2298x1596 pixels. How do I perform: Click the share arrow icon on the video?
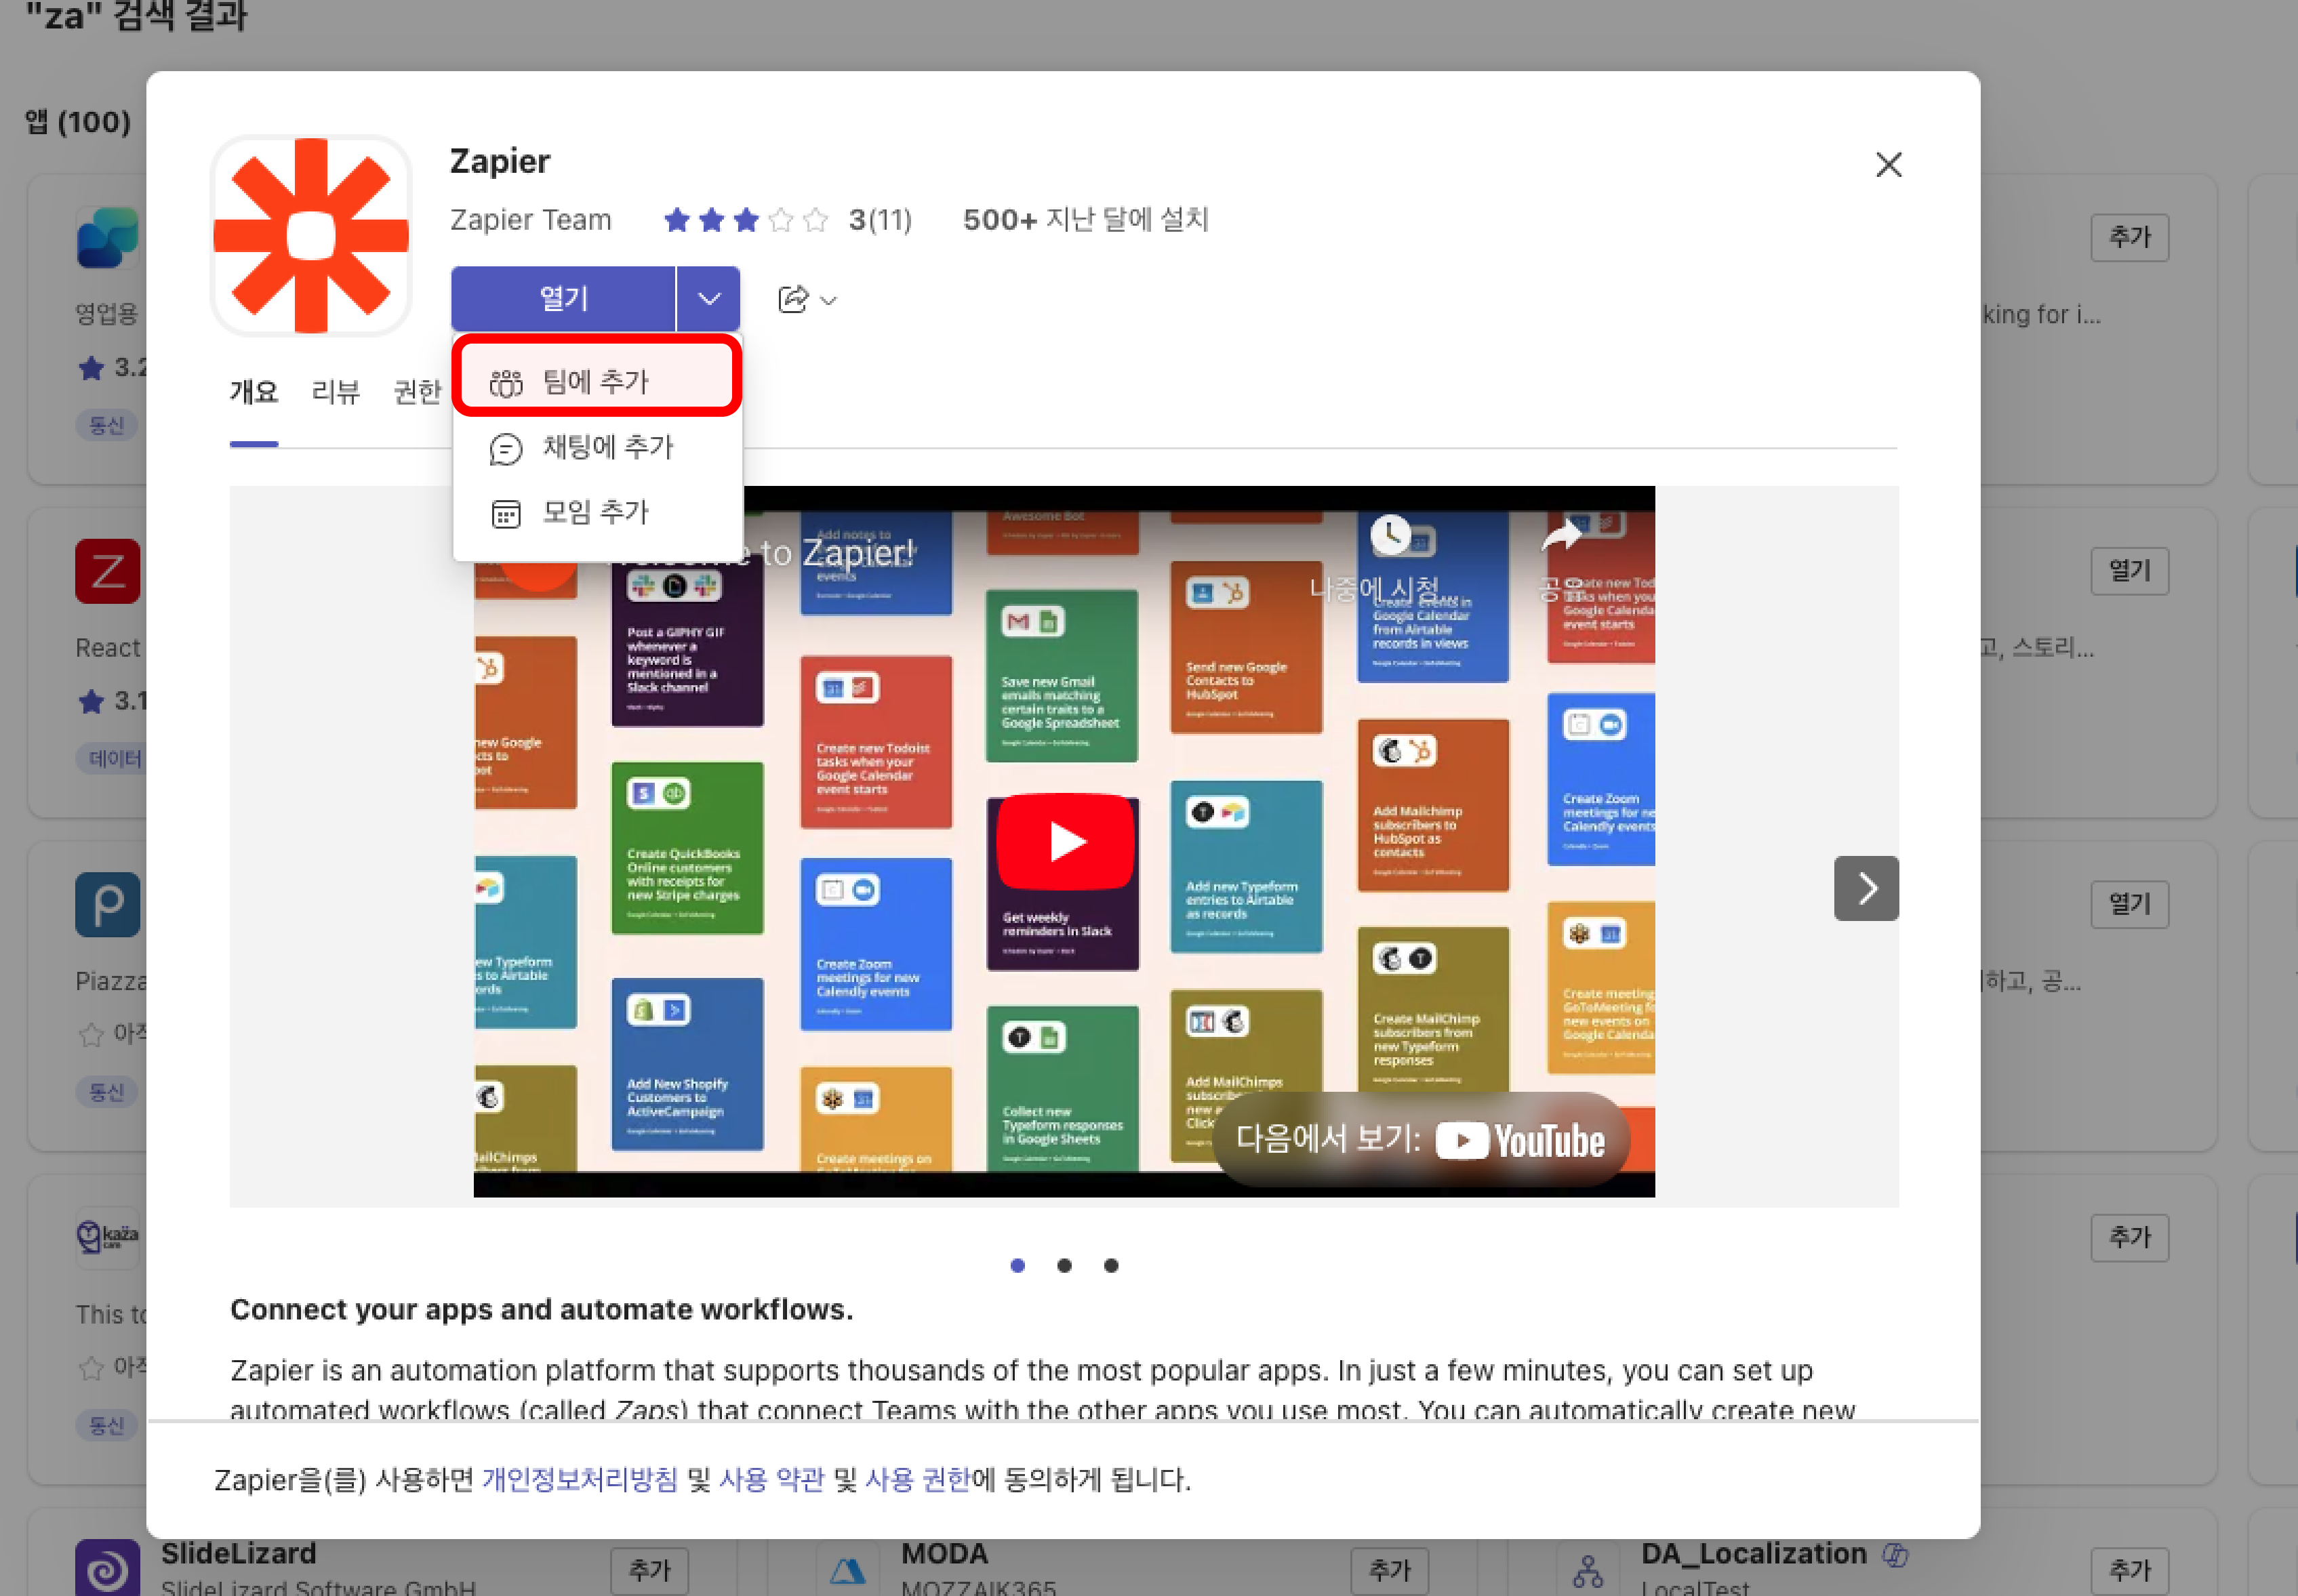[x=1562, y=537]
